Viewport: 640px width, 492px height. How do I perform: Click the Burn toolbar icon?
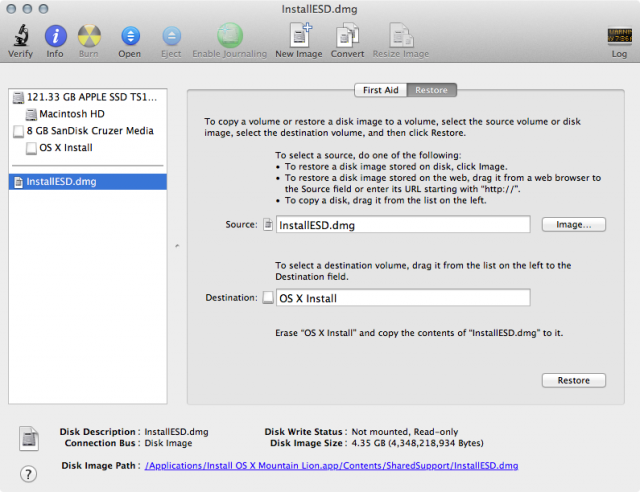pyautogui.click(x=89, y=36)
